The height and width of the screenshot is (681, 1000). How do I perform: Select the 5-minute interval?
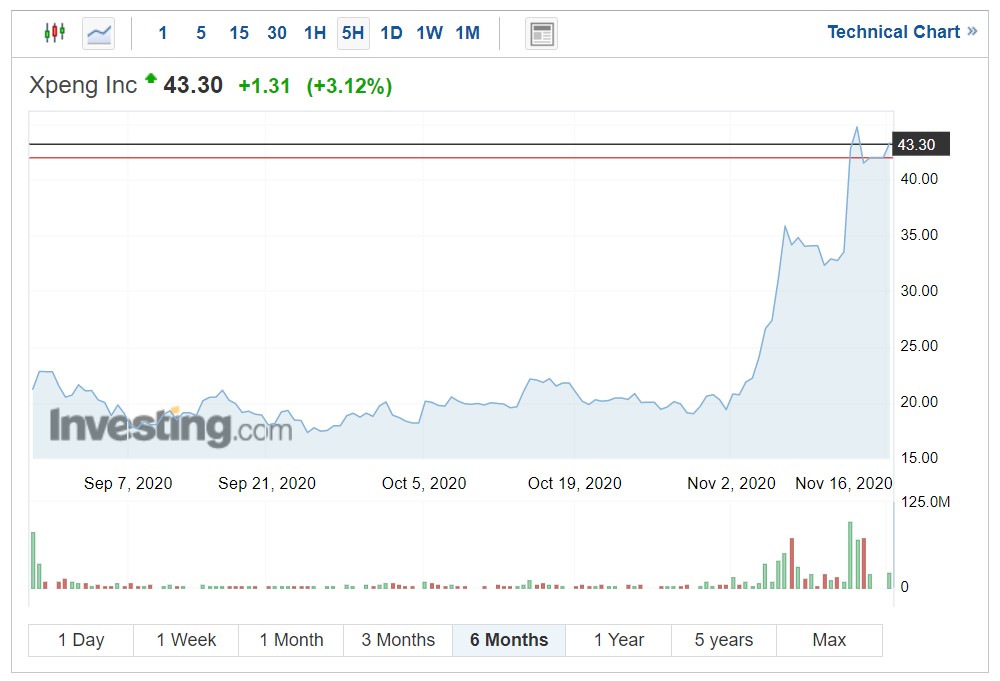click(200, 32)
